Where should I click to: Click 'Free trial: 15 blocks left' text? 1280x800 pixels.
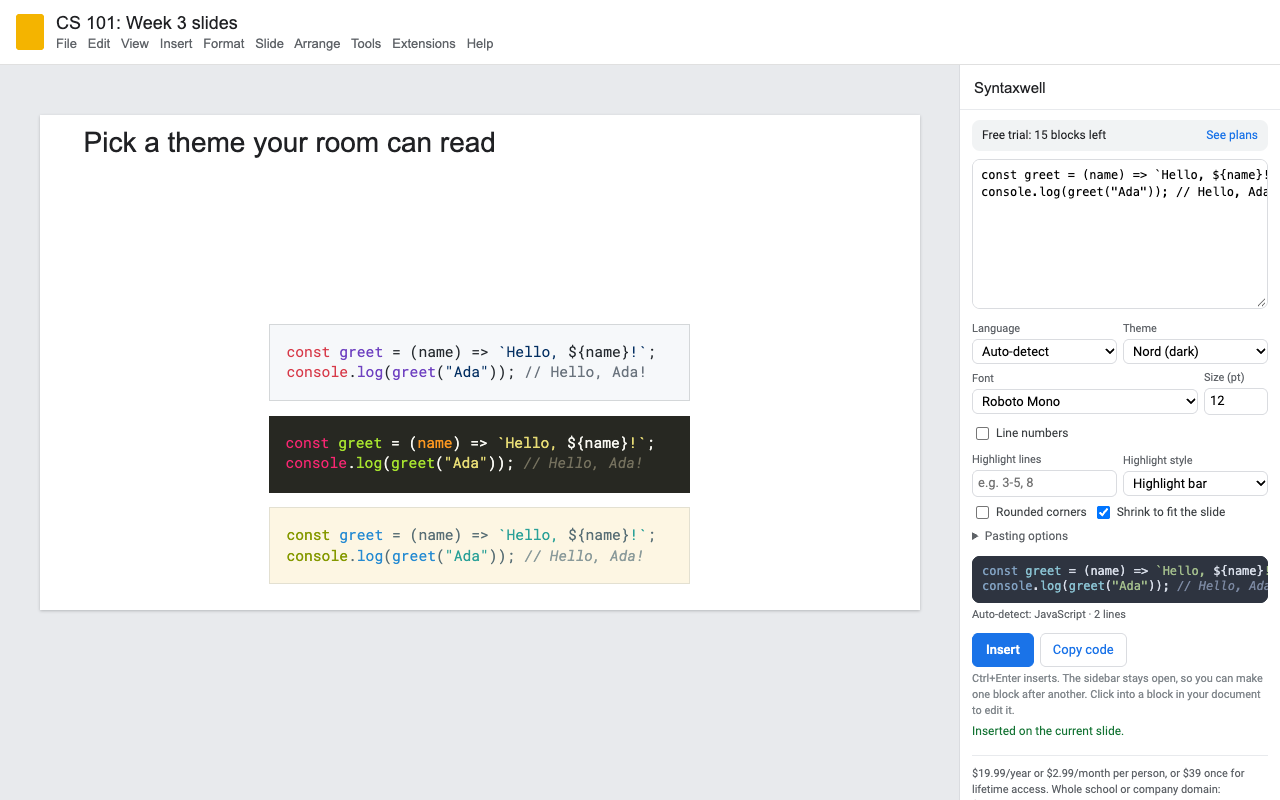1044,135
